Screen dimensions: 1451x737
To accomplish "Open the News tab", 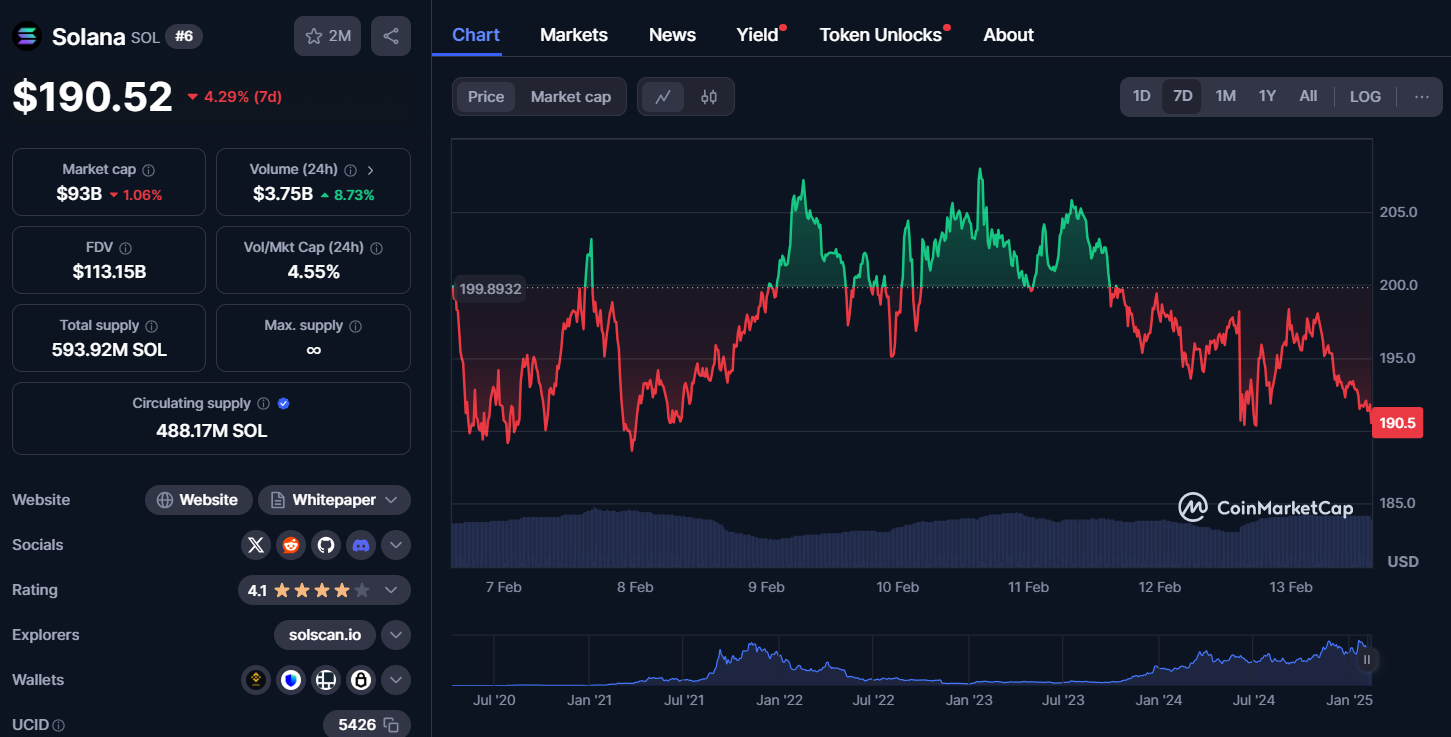I will tap(672, 35).
